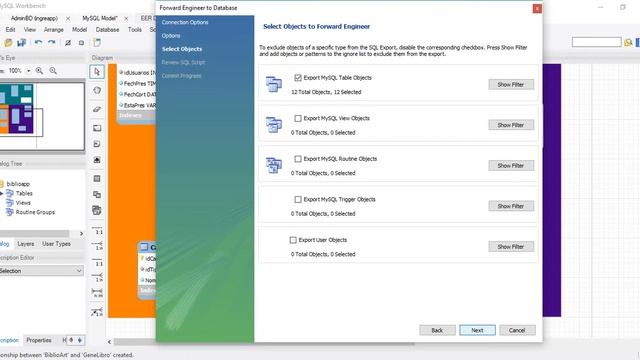Enable Export MySQL Trigger Objects checkbox
This screenshot has width=640, height=360.
click(298, 199)
